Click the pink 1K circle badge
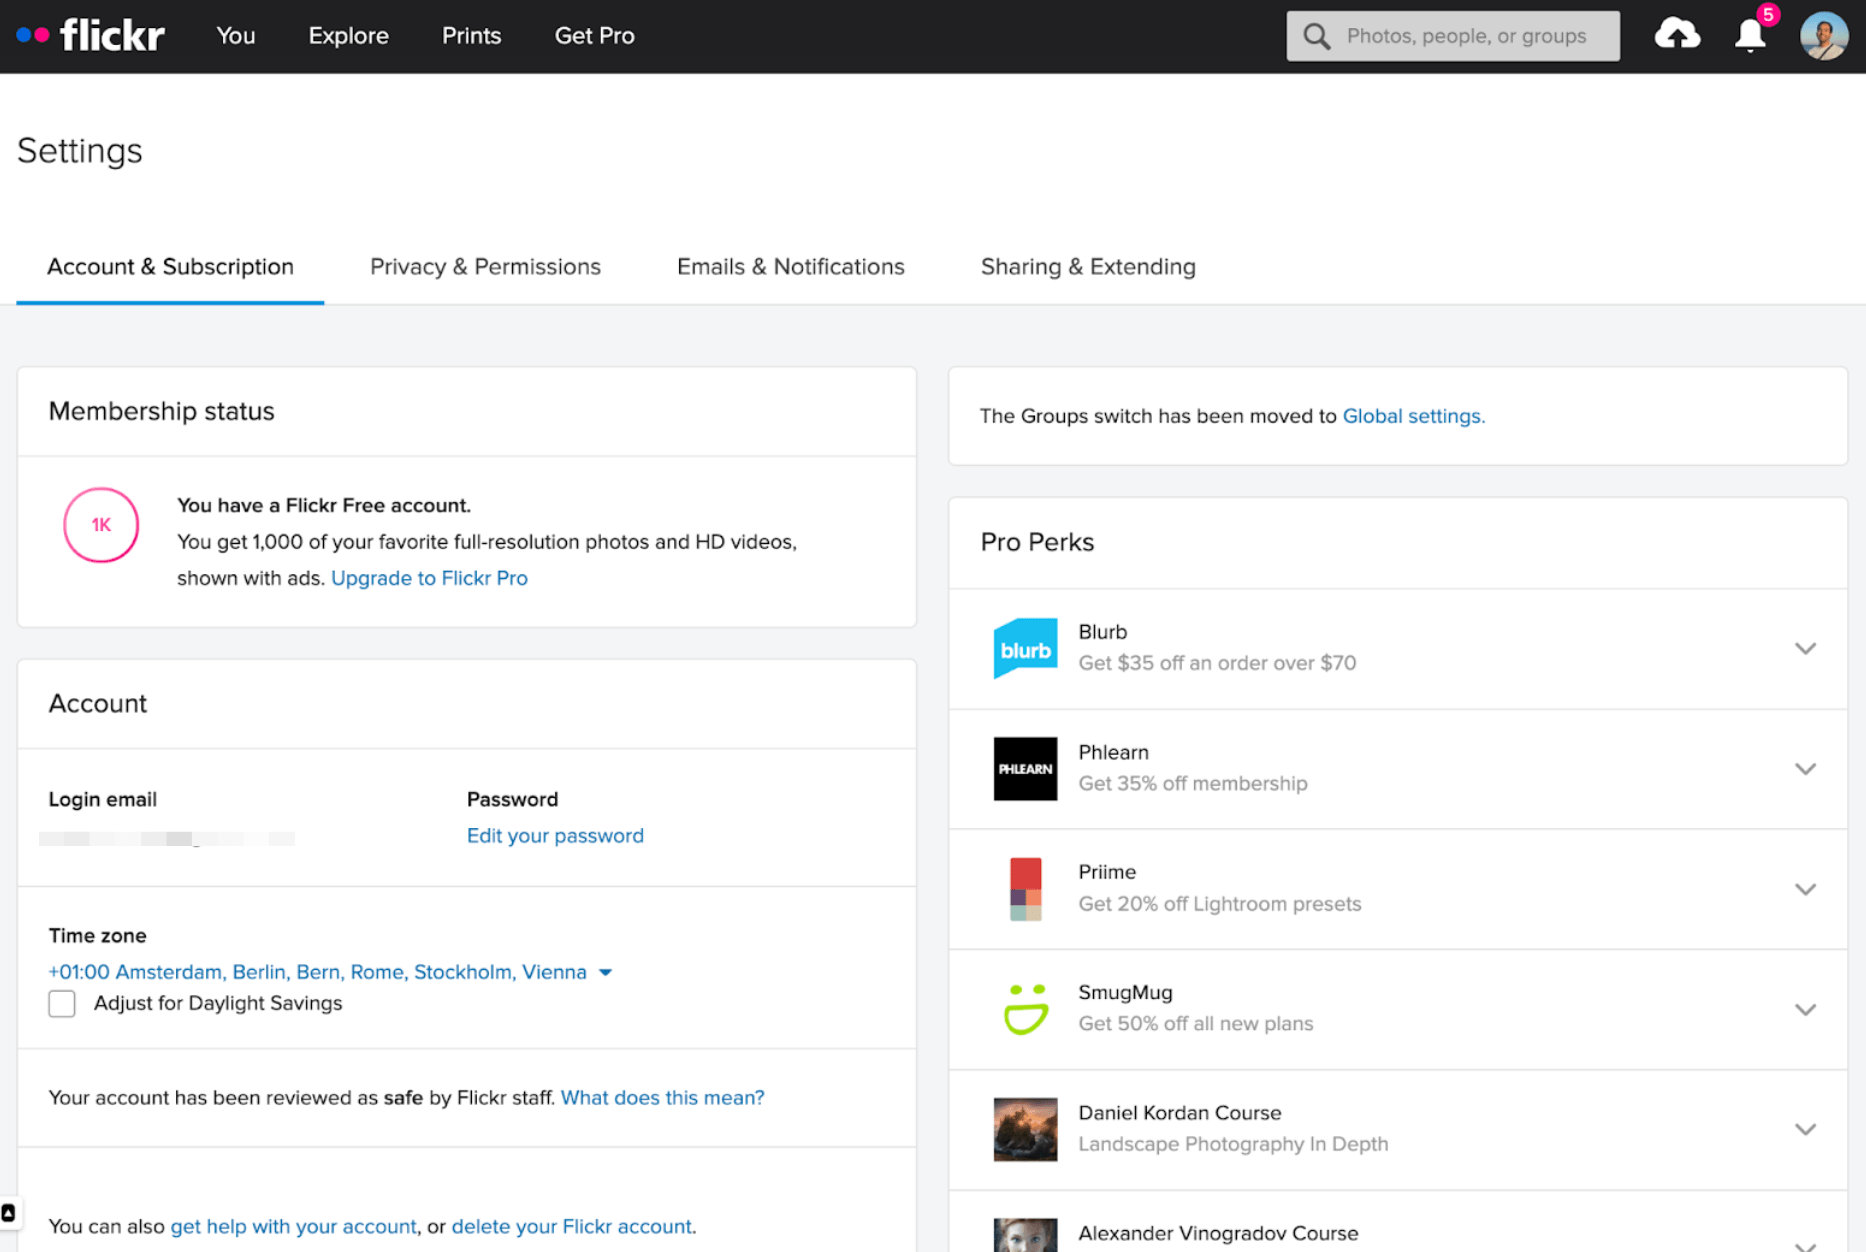1866x1252 pixels. coord(101,525)
